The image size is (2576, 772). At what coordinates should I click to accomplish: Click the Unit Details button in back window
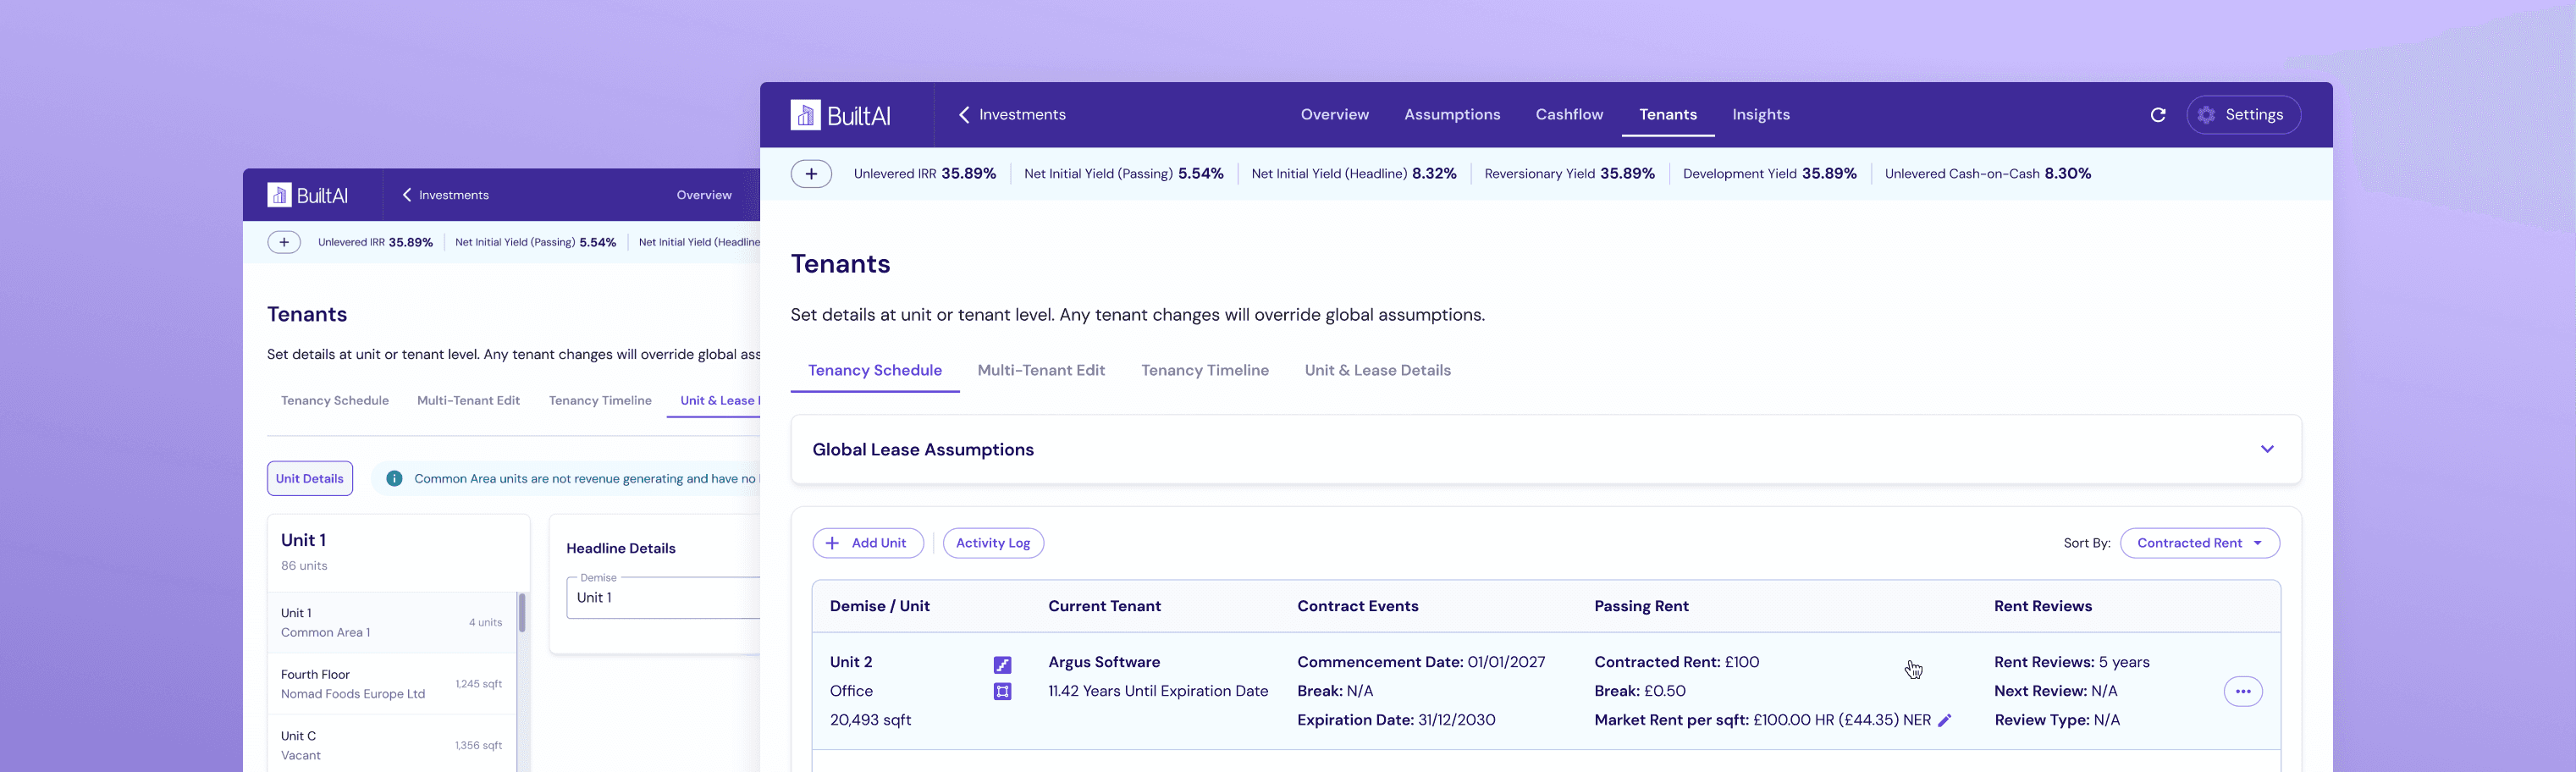pos(310,478)
